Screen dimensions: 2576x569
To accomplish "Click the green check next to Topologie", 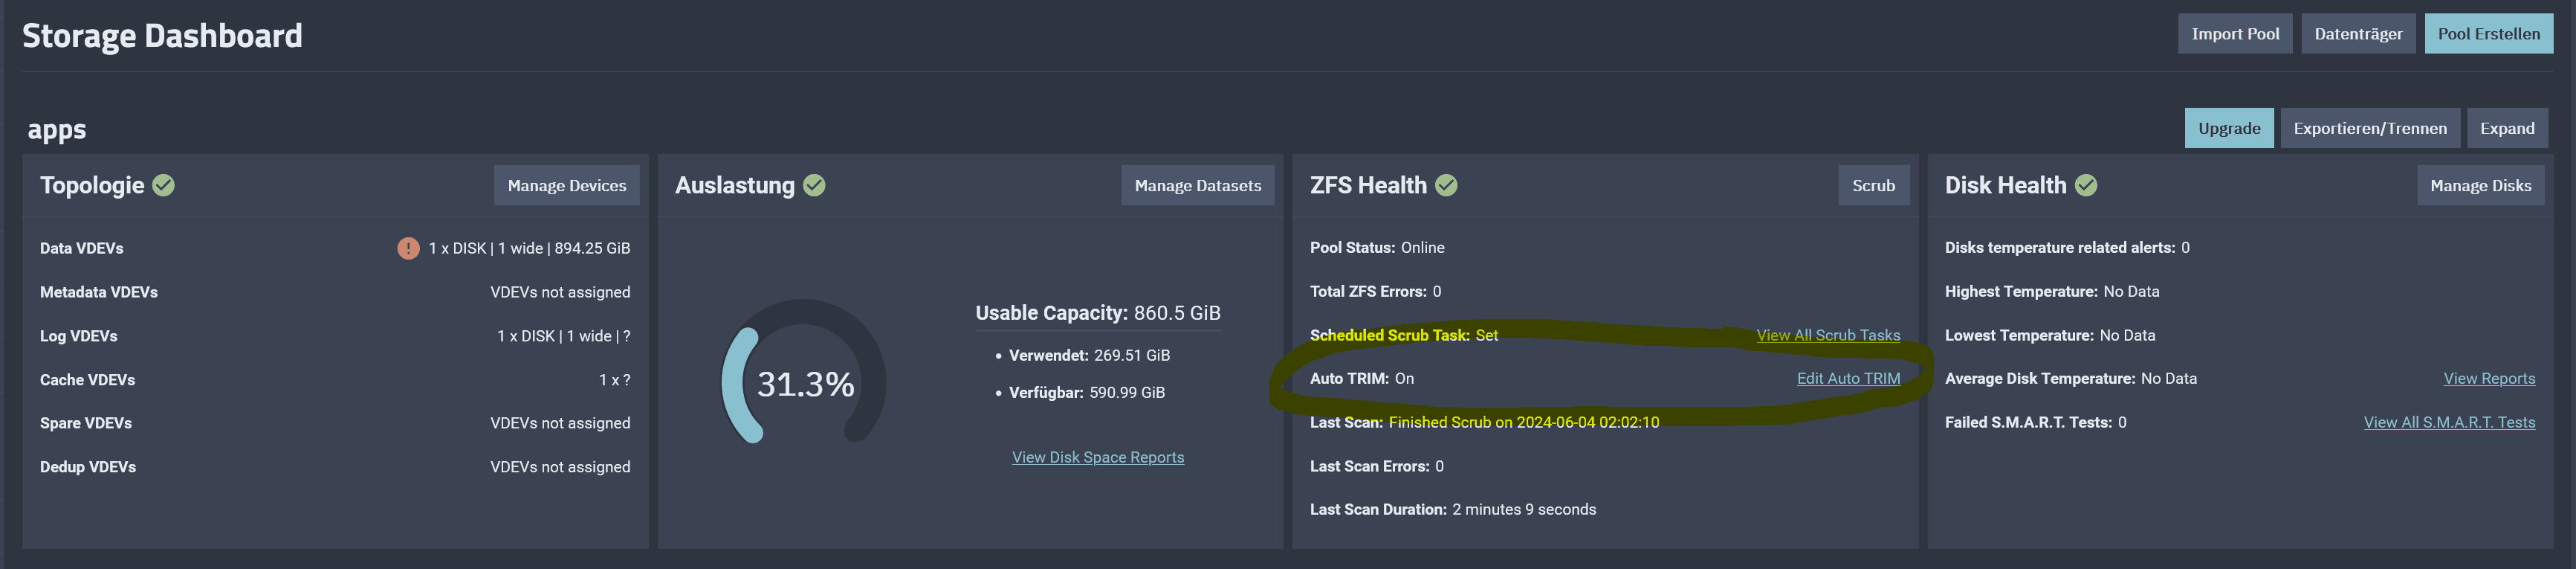I will coord(164,185).
